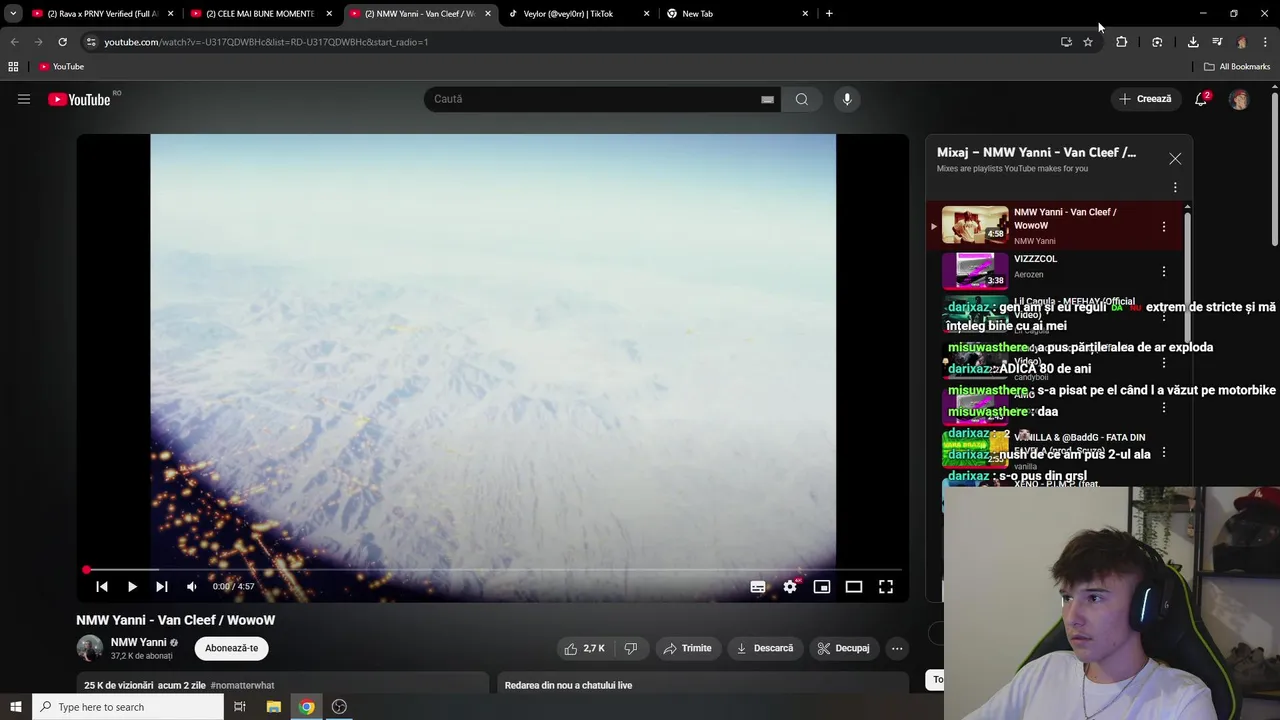
Task: Open the NMW Yanni channel name link
Action: (x=138, y=642)
